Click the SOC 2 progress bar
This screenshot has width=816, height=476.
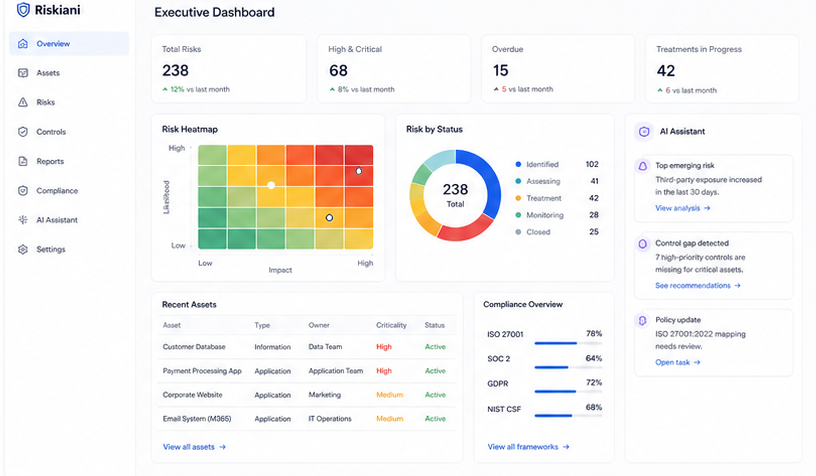pyautogui.click(x=568, y=368)
